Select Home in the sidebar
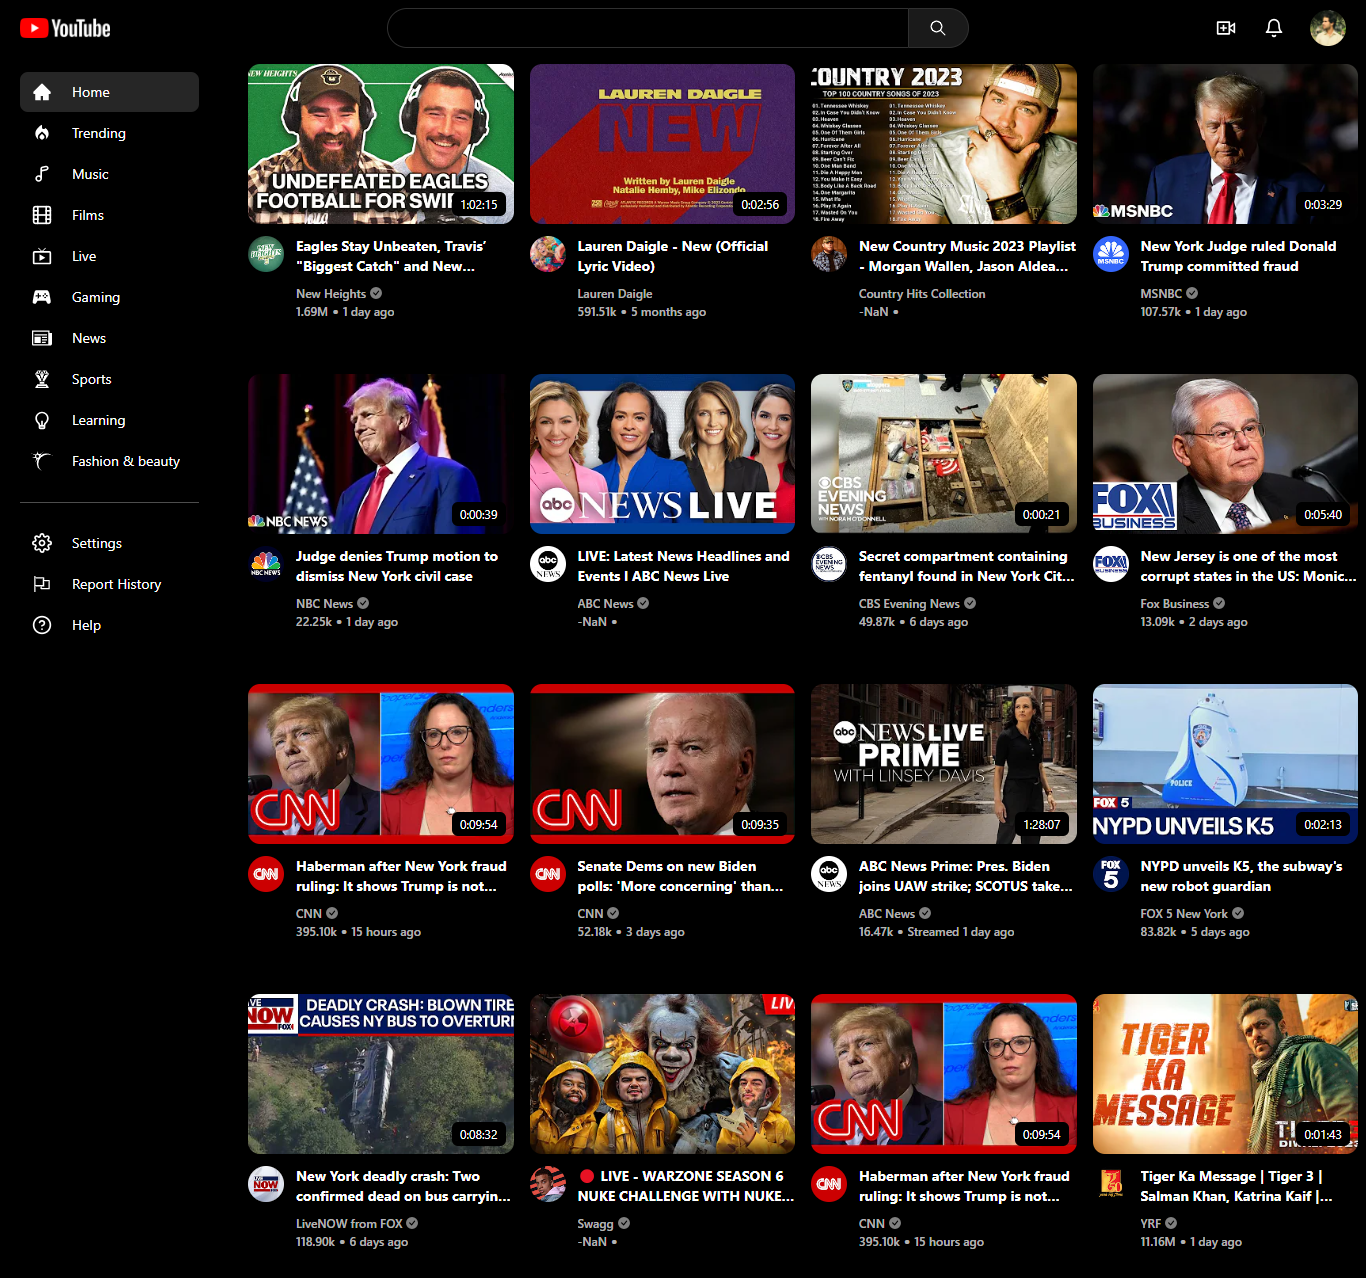 click(109, 92)
